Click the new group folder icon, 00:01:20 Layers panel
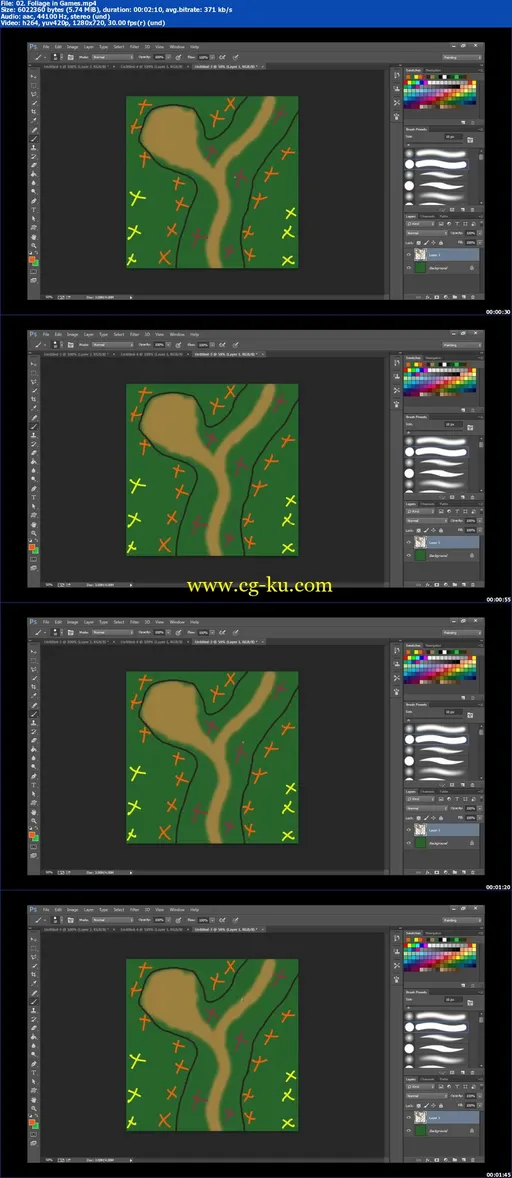This screenshot has width=512, height=1178. point(455,872)
